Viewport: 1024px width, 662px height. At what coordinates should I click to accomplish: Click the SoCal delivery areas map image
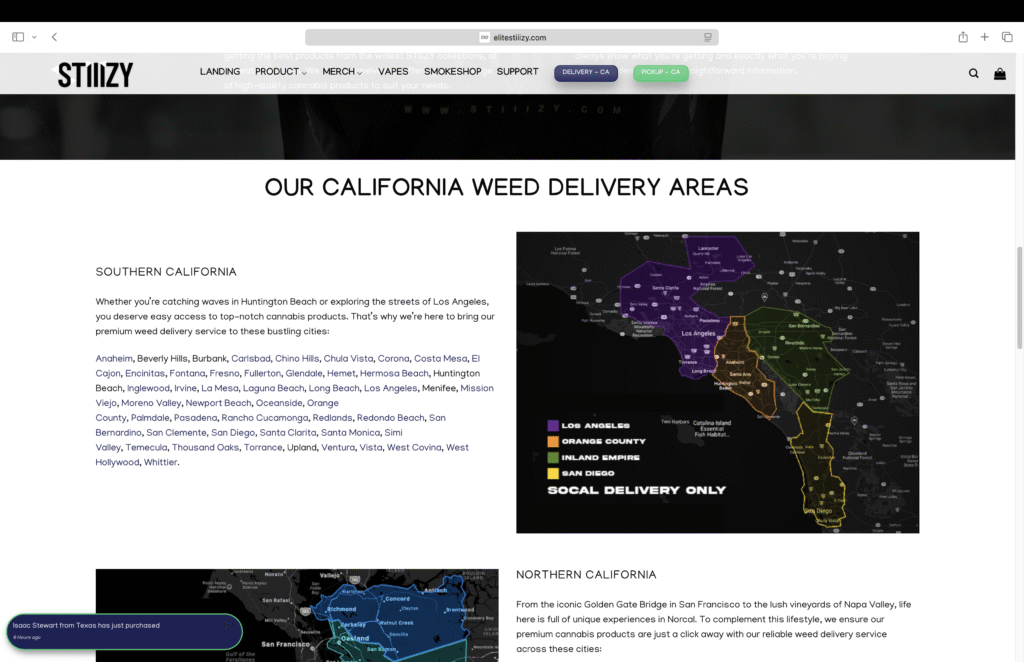tap(718, 383)
